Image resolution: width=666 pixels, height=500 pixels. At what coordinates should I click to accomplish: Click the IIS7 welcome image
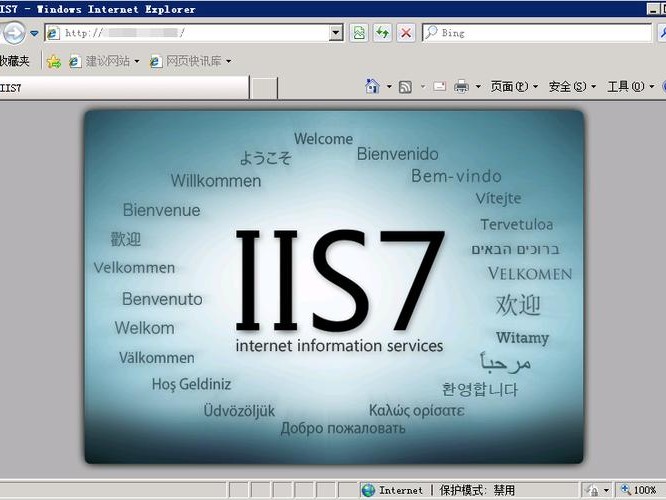point(334,287)
